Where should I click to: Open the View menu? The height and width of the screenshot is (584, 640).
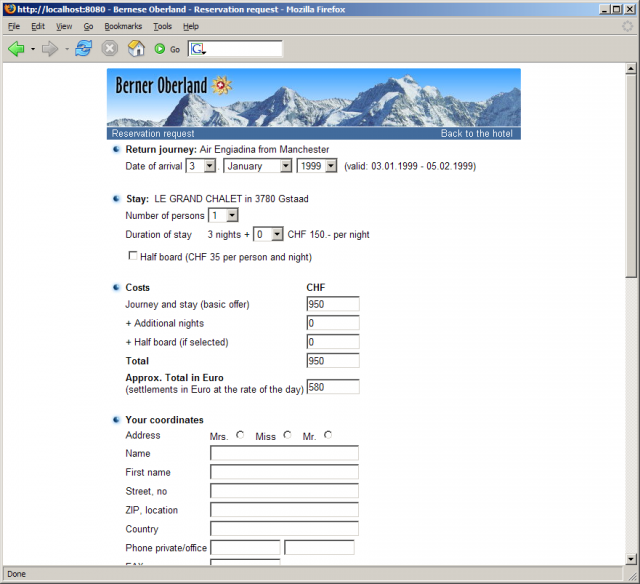[64, 27]
